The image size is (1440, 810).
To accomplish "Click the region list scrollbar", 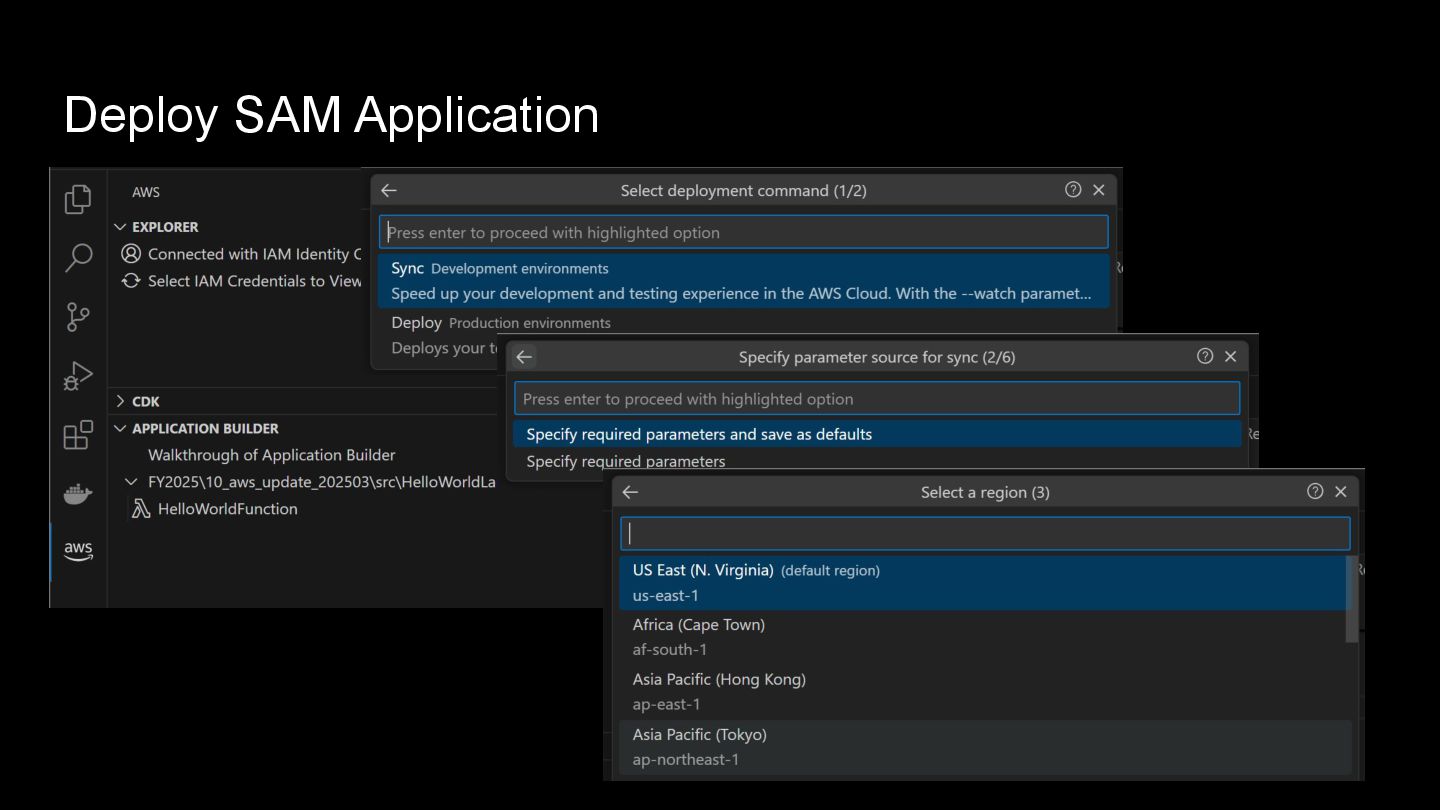I will (x=1352, y=600).
